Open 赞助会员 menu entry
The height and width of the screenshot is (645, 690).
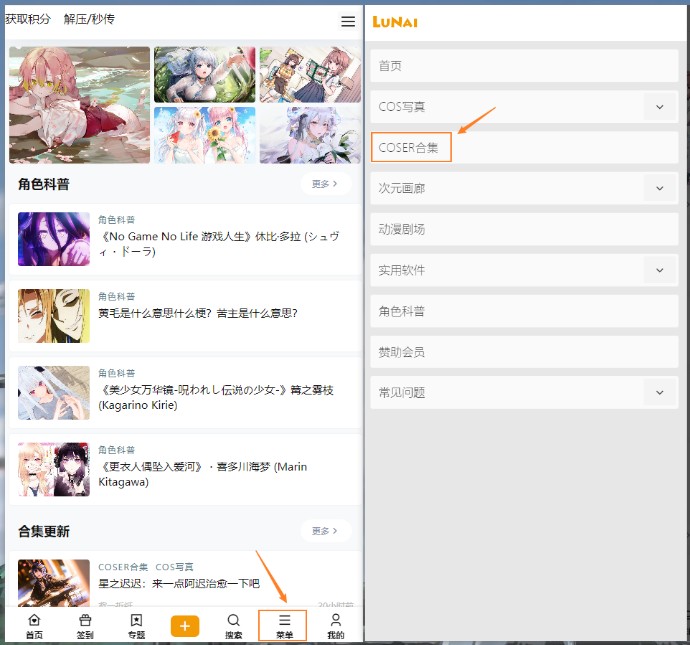(x=402, y=352)
